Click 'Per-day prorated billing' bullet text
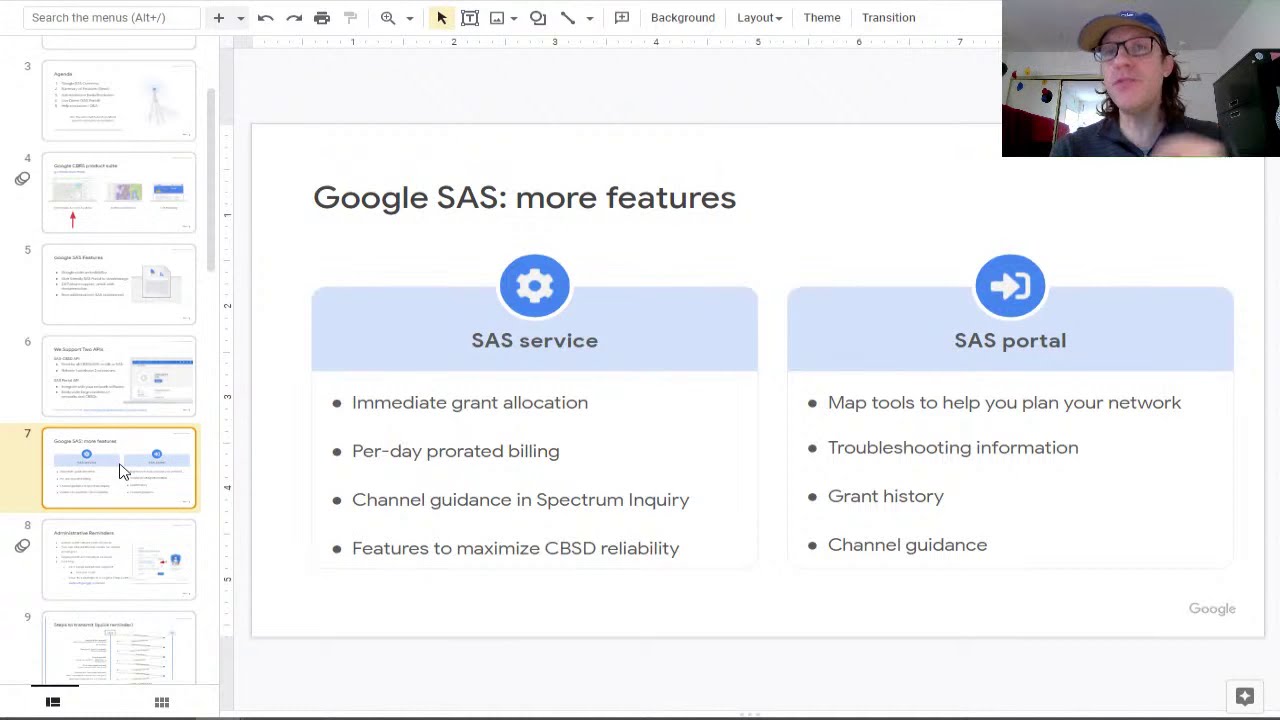The image size is (1280, 720). click(456, 451)
